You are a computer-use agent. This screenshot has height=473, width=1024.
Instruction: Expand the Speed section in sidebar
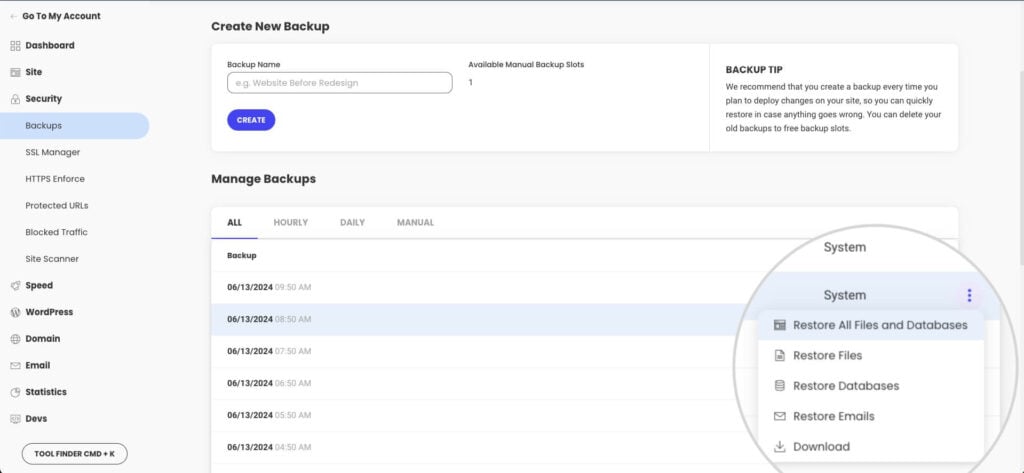click(39, 285)
